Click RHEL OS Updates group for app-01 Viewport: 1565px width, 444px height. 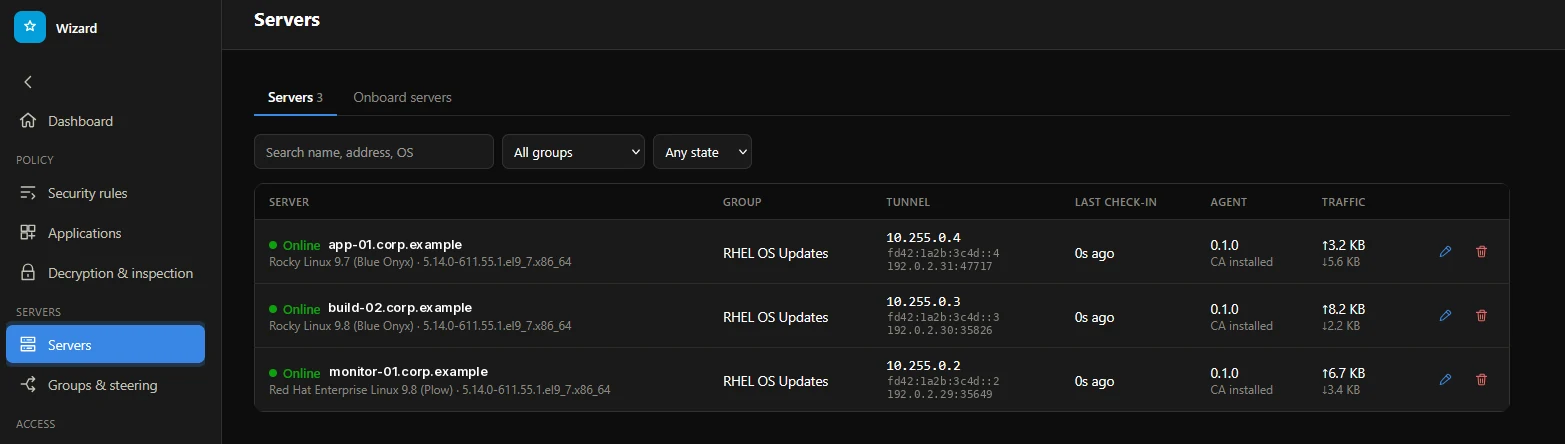point(776,253)
